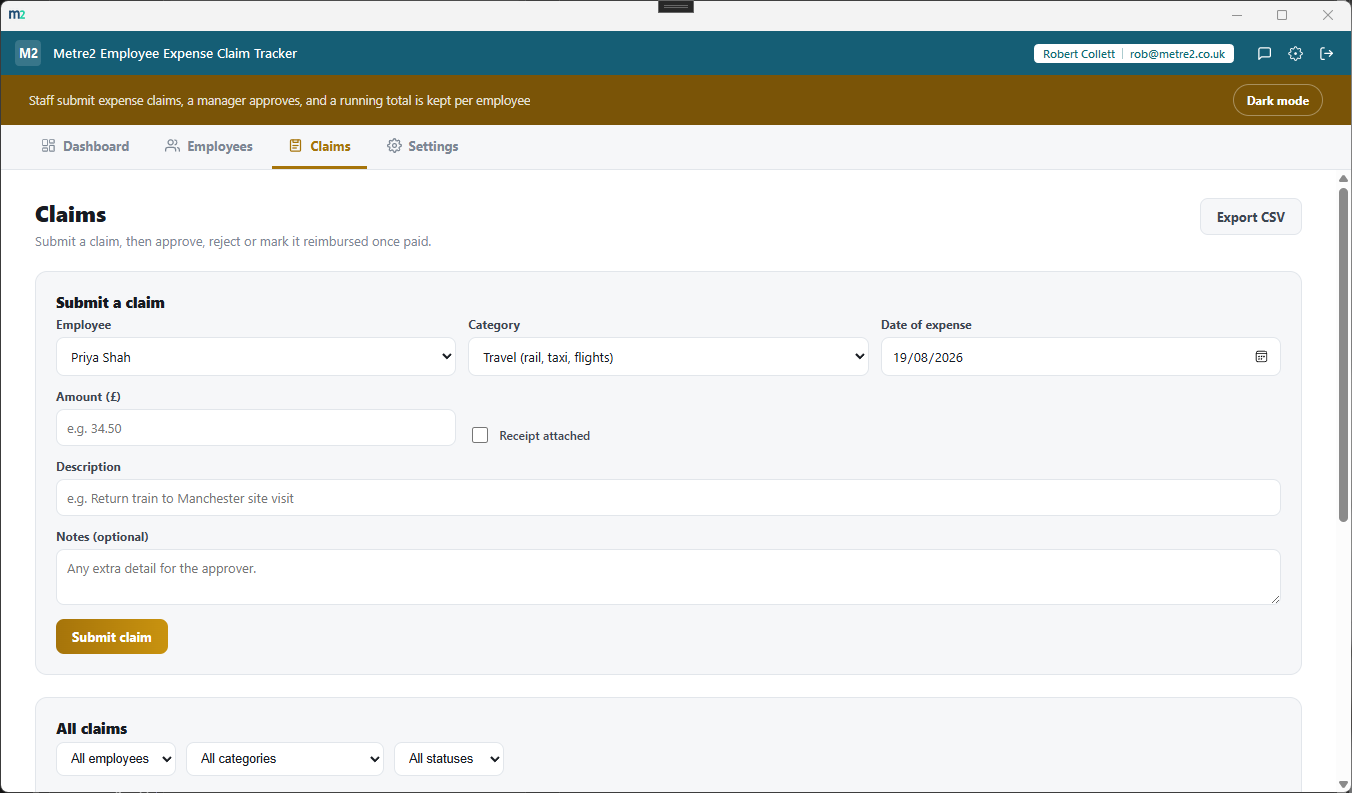Click the sign out icon
This screenshot has height=793, width=1352.
[x=1327, y=54]
